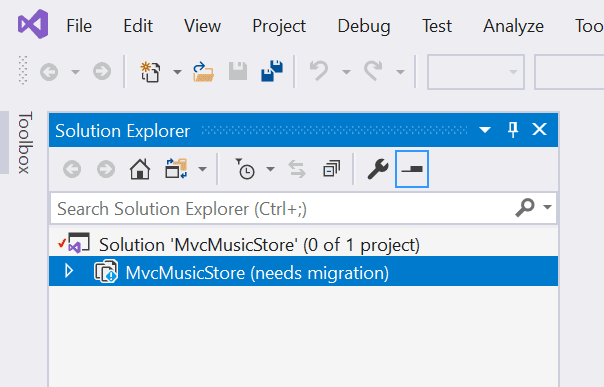604x387 pixels.
Task: Click the Save All icon
Action: point(272,71)
